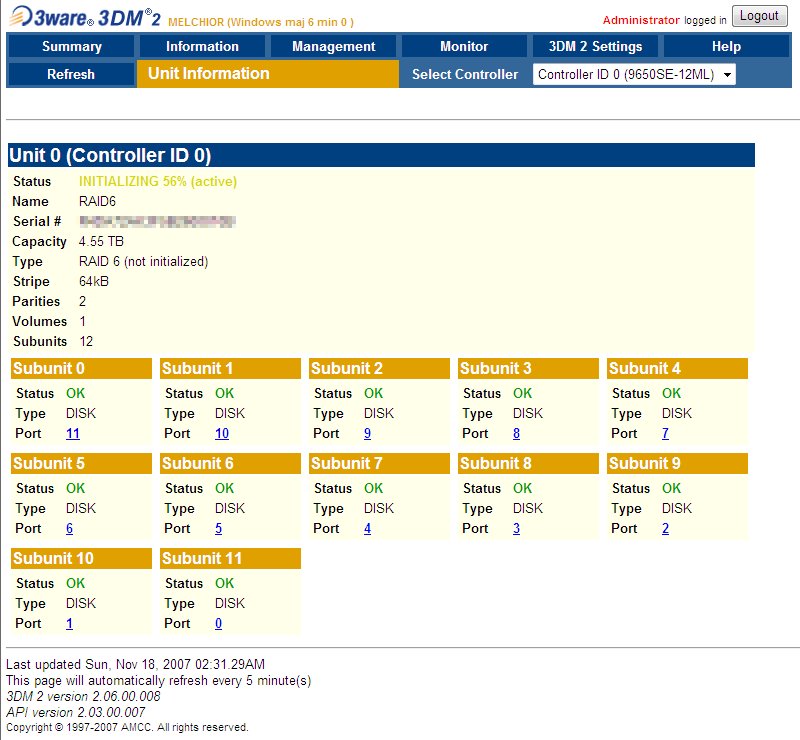Open the Information menu
The height and width of the screenshot is (740, 800).
pos(202,46)
